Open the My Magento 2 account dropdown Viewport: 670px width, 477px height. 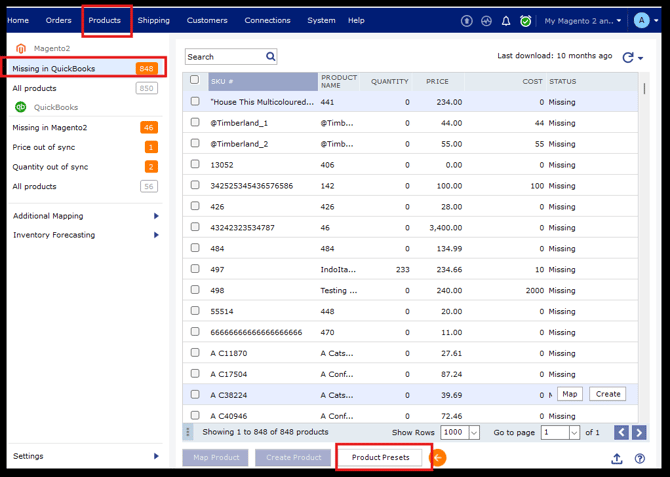point(583,21)
